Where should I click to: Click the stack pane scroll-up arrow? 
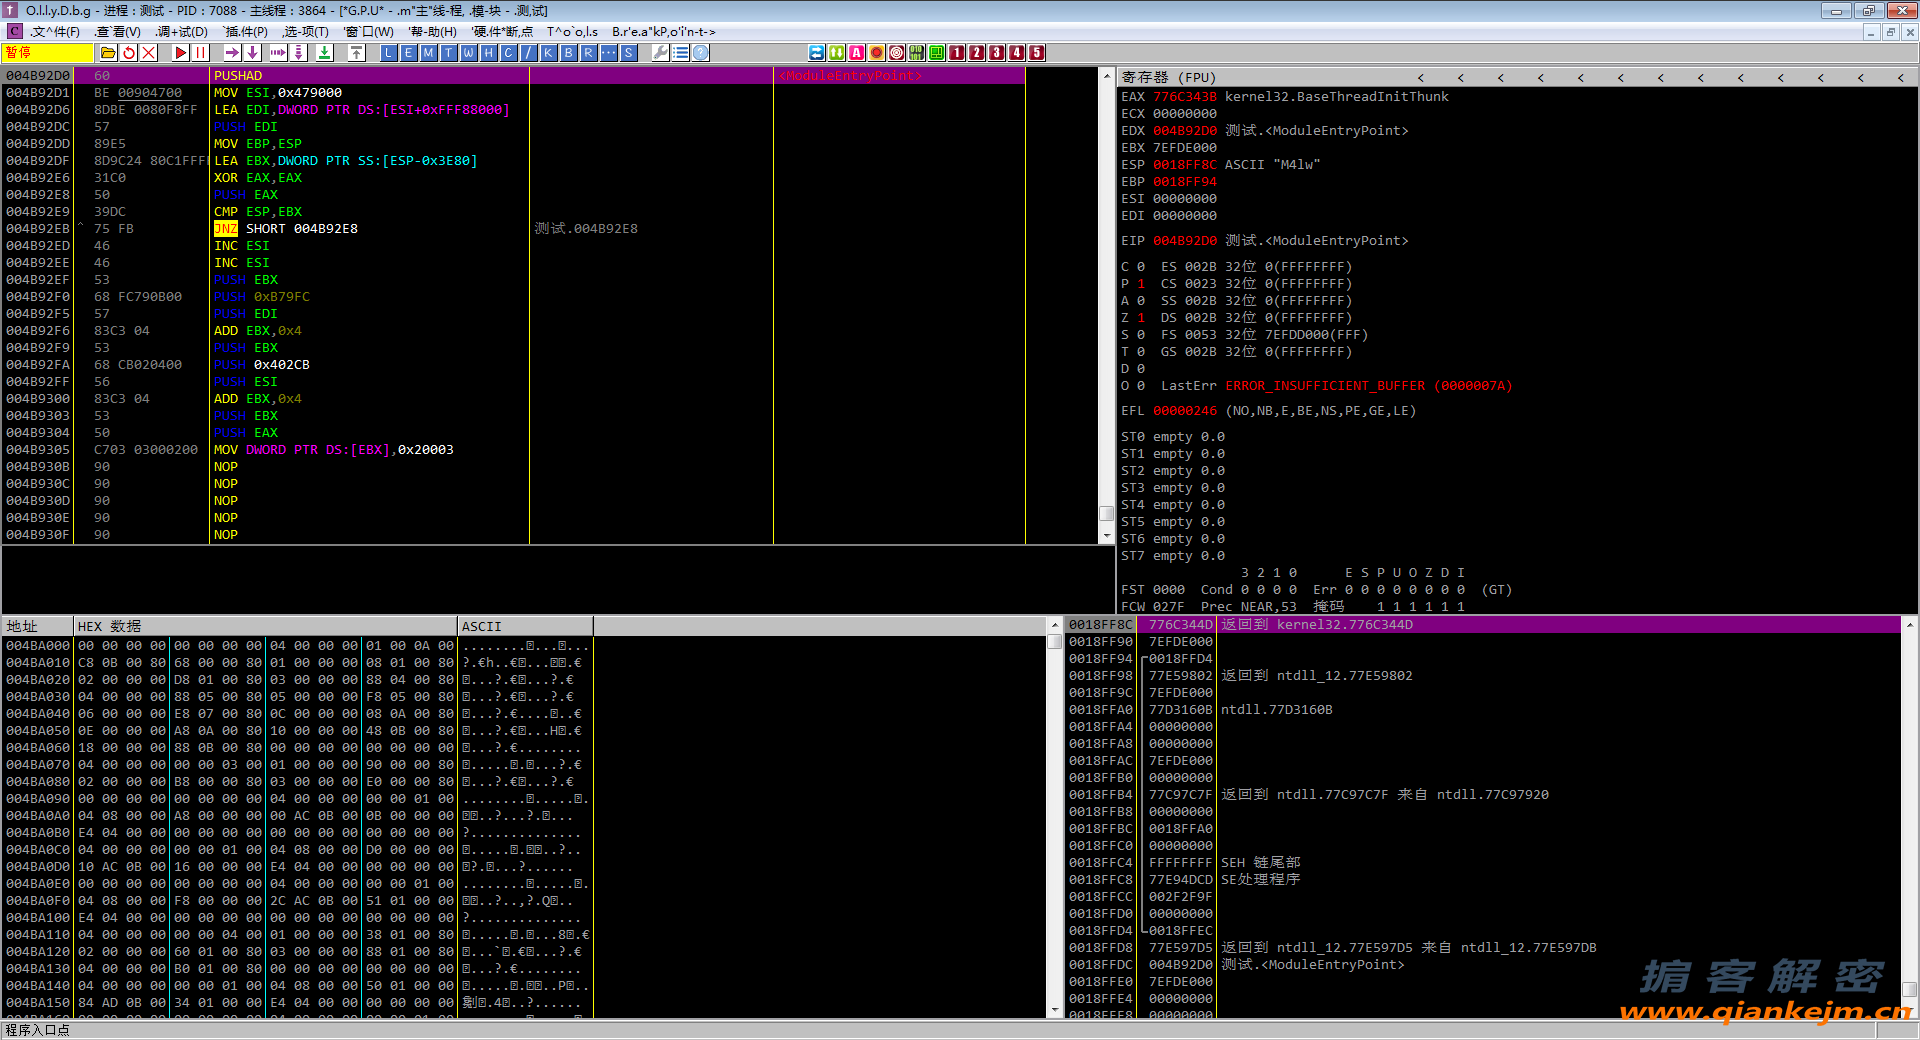coord(1909,625)
